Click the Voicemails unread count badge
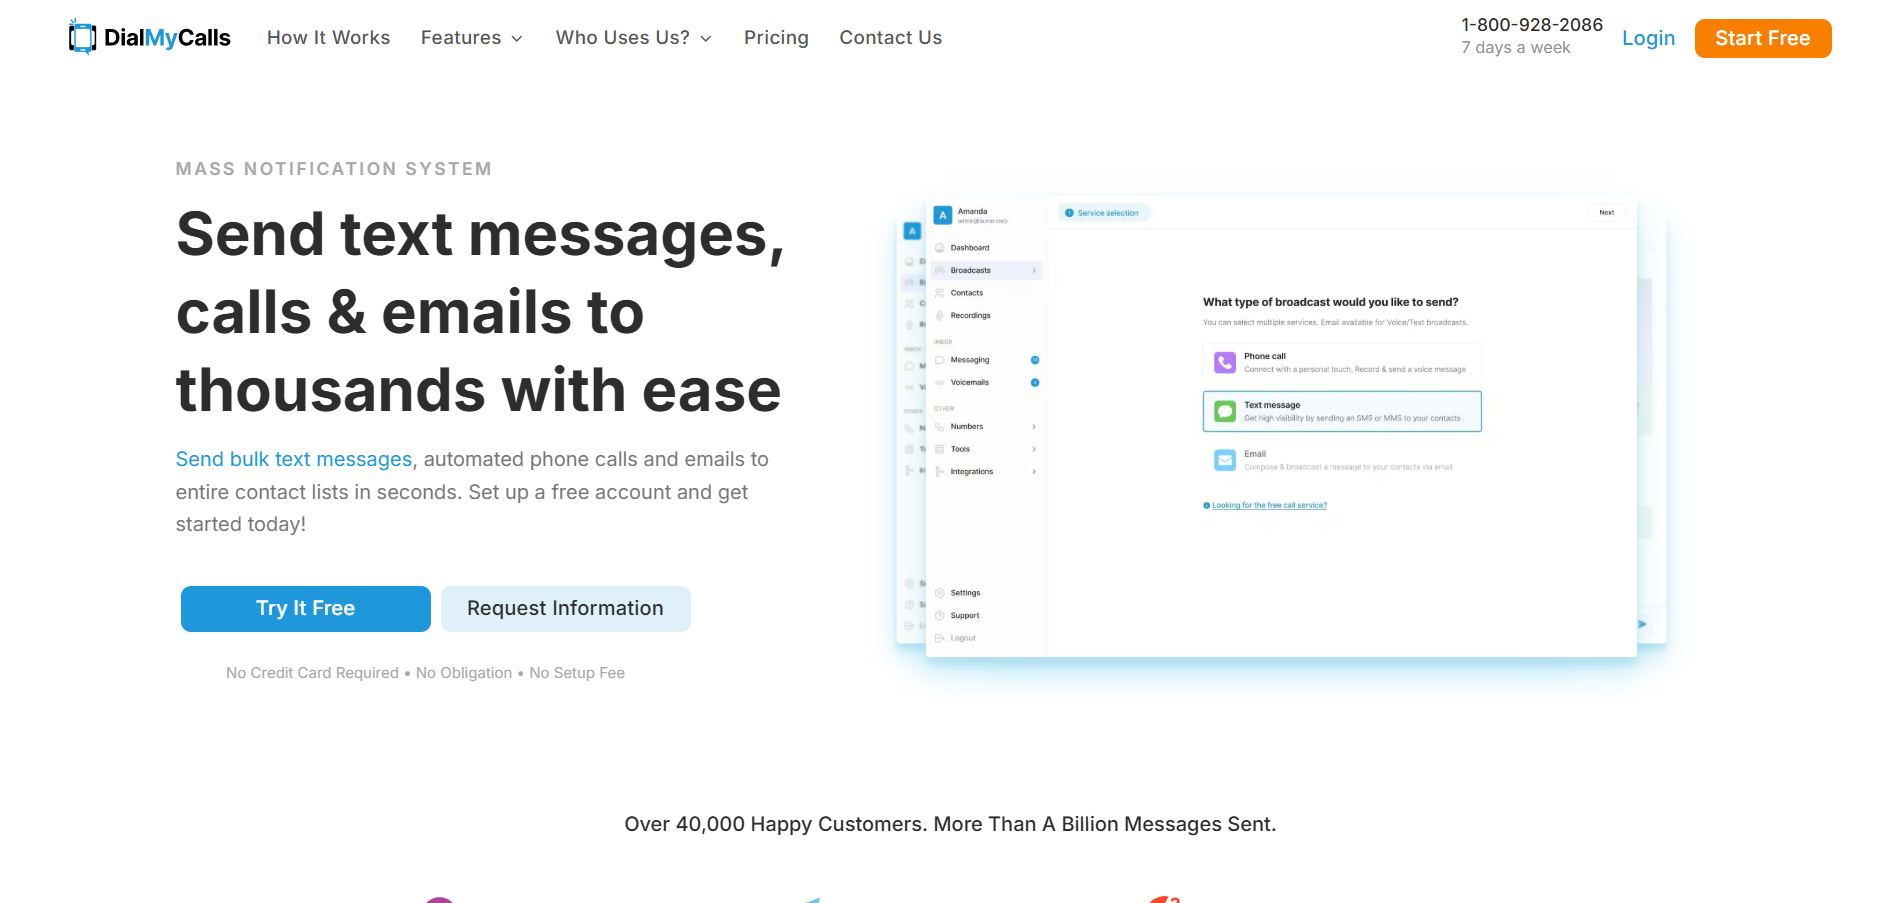This screenshot has width=1890, height=903. tap(1035, 382)
